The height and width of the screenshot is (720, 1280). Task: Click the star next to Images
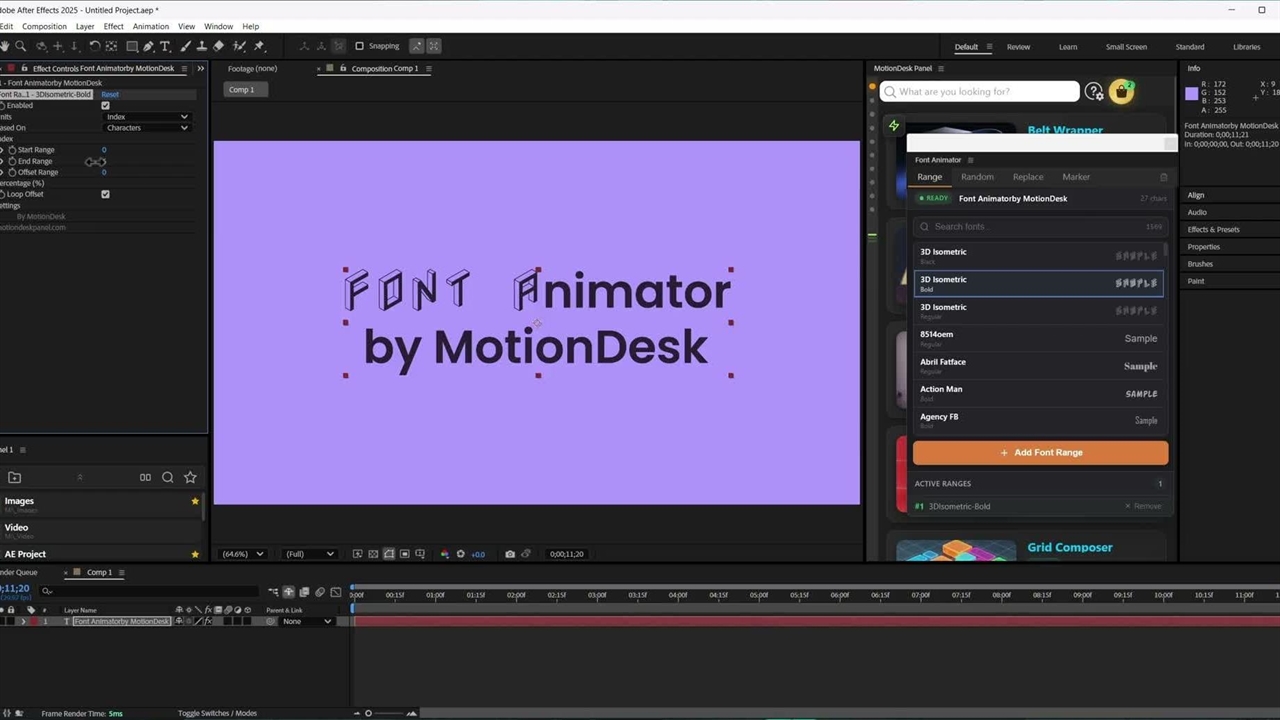195,501
